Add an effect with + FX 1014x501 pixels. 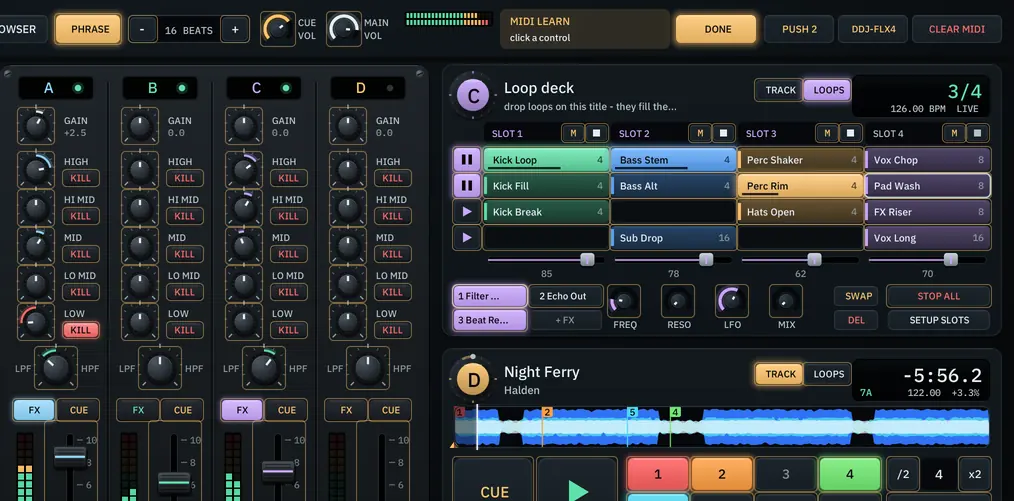click(566, 320)
